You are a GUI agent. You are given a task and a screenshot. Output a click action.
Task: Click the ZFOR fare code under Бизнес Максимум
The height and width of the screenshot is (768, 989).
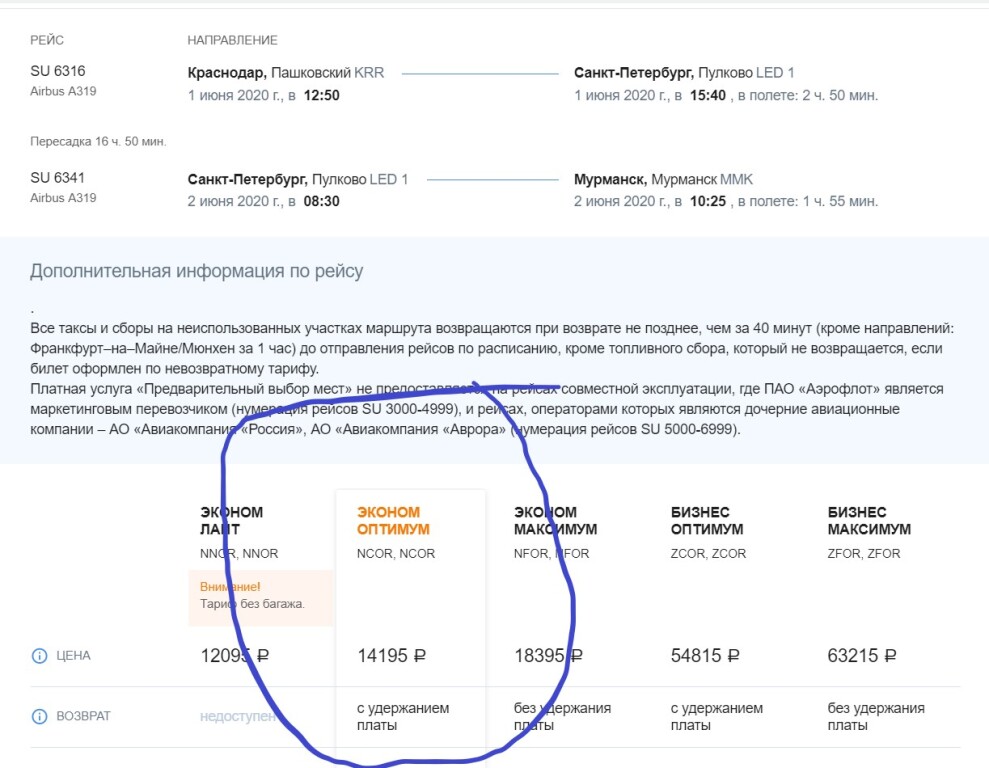pyautogui.click(x=864, y=553)
